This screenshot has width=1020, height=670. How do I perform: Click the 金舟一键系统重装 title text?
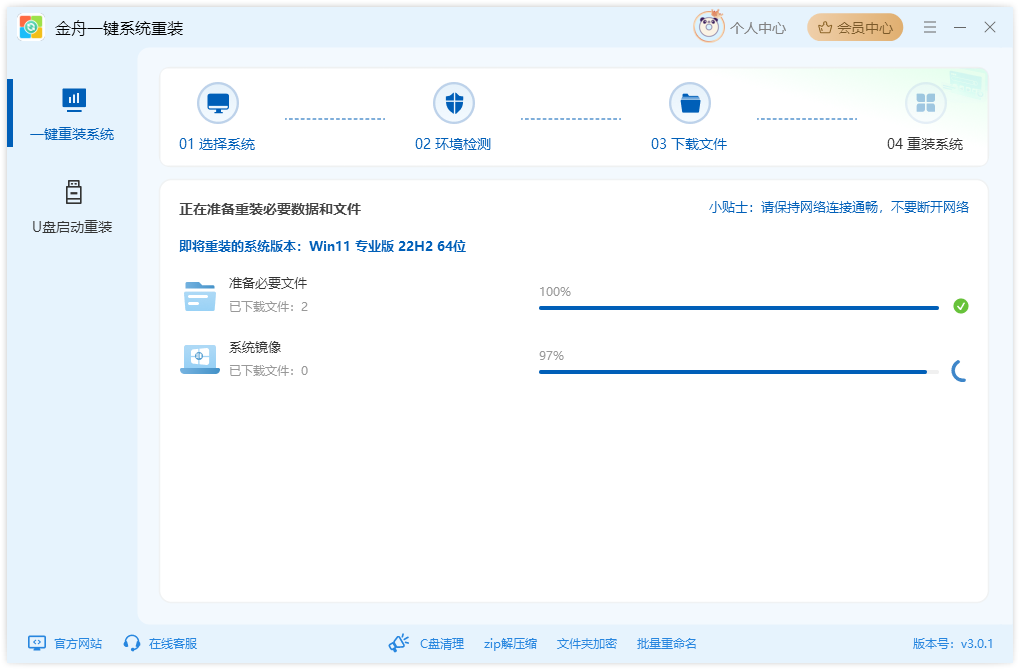pos(119,29)
